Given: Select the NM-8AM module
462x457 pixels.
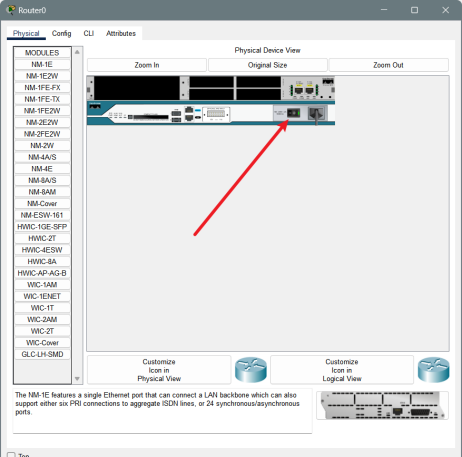Looking at the screenshot, I should pyautogui.click(x=42, y=192).
